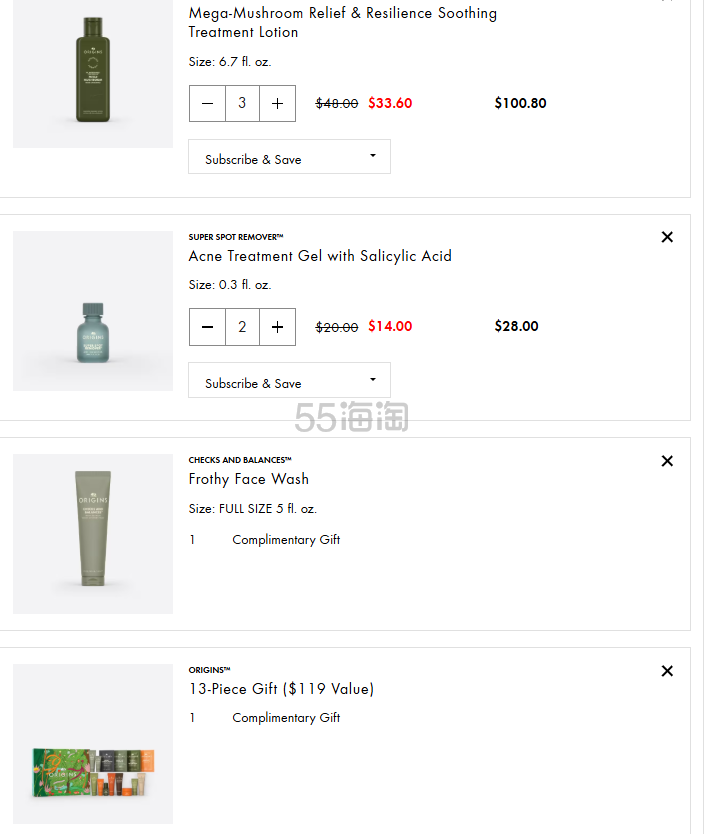Image resolution: width=704 pixels, height=834 pixels.
Task: Open Subscribe & Save dropdown for Acne Gel
Action: click(289, 381)
